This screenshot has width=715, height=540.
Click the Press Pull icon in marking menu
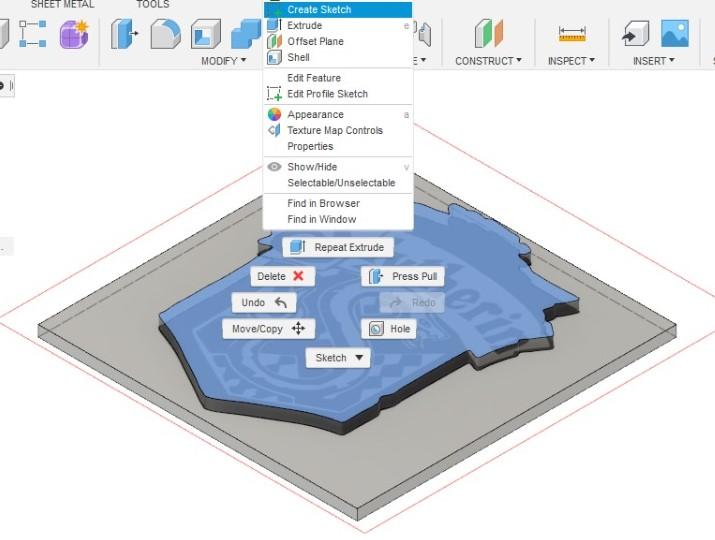375,276
